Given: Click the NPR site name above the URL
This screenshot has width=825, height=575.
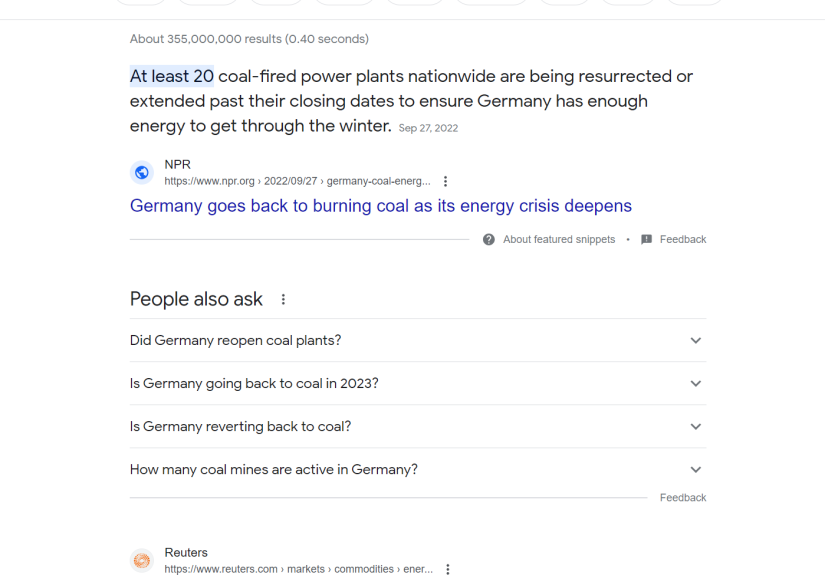Looking at the screenshot, I should (x=177, y=165).
